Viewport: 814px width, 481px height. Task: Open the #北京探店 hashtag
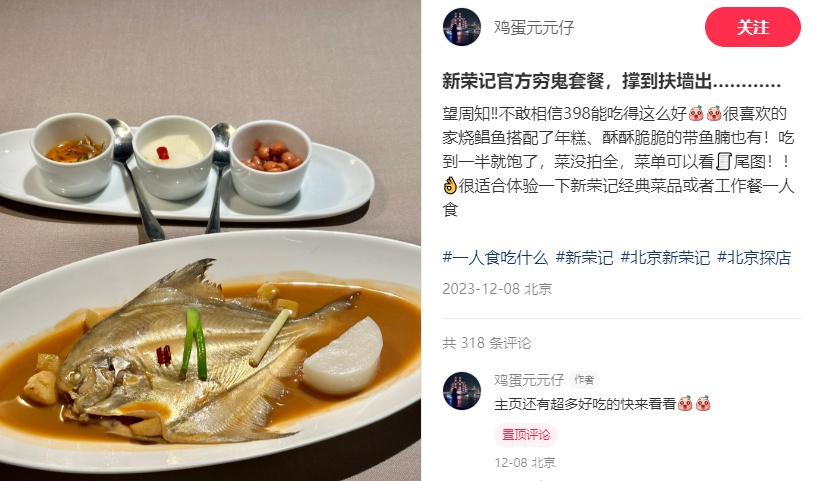754,257
